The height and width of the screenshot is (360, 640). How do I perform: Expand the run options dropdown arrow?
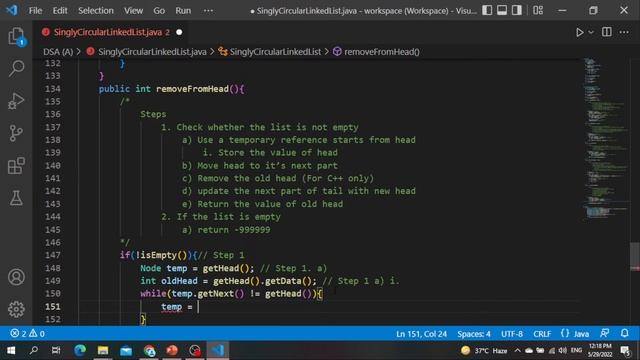click(x=591, y=32)
